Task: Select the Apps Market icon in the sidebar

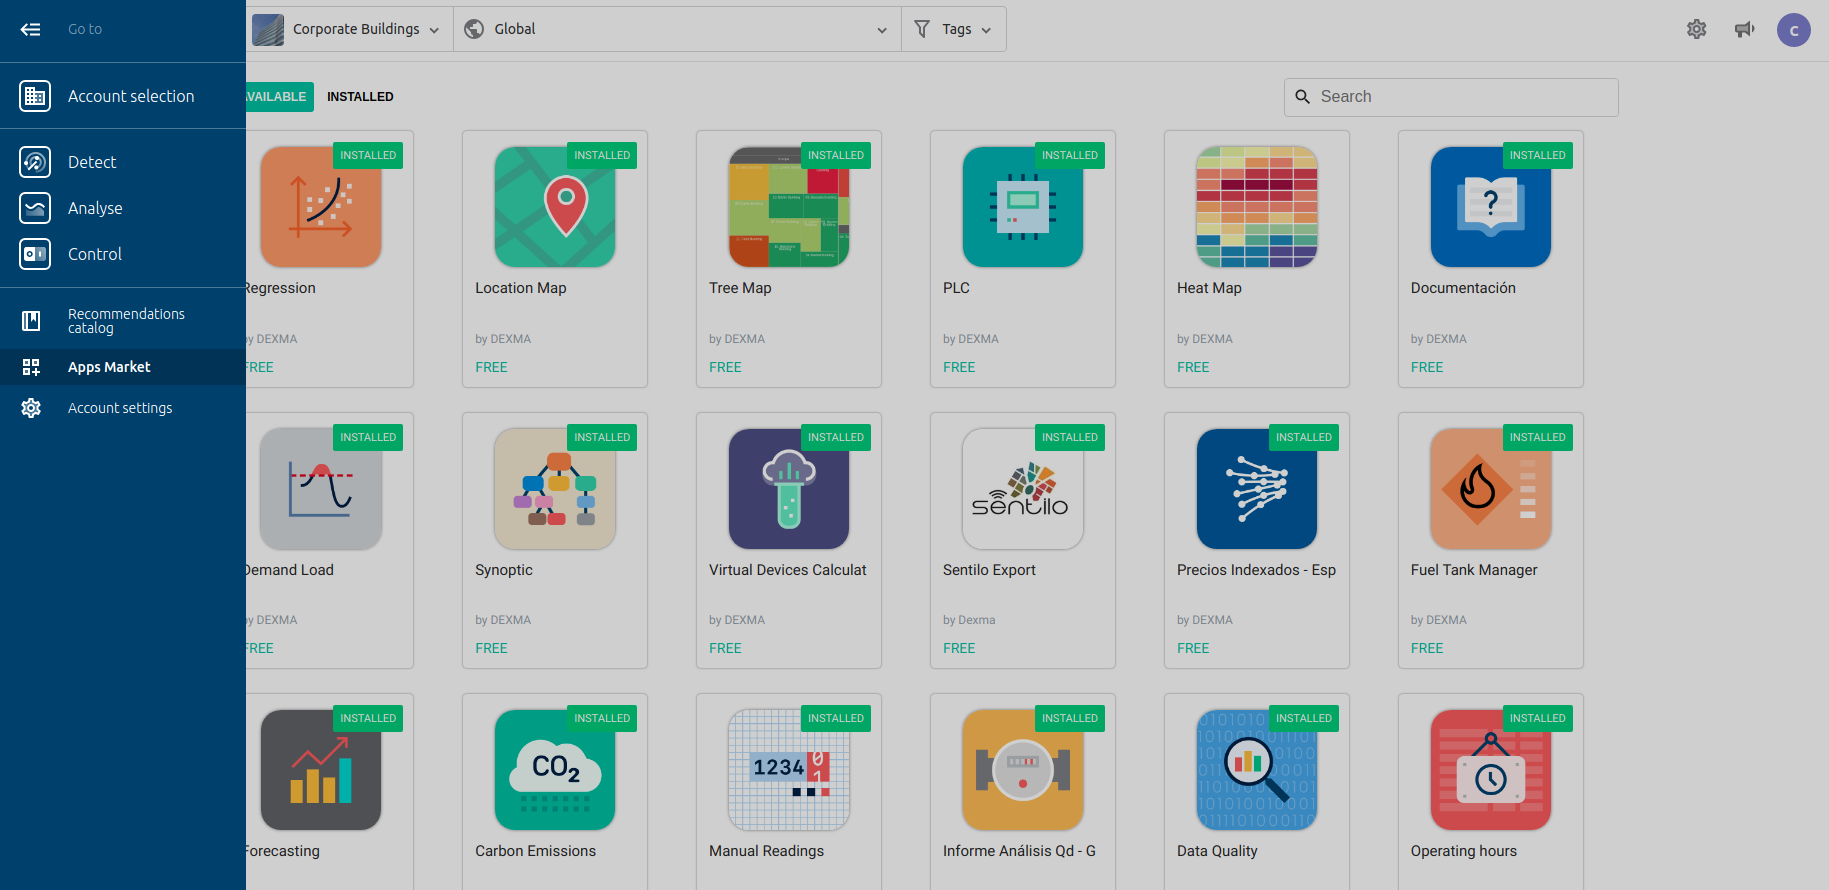Action: point(31,367)
